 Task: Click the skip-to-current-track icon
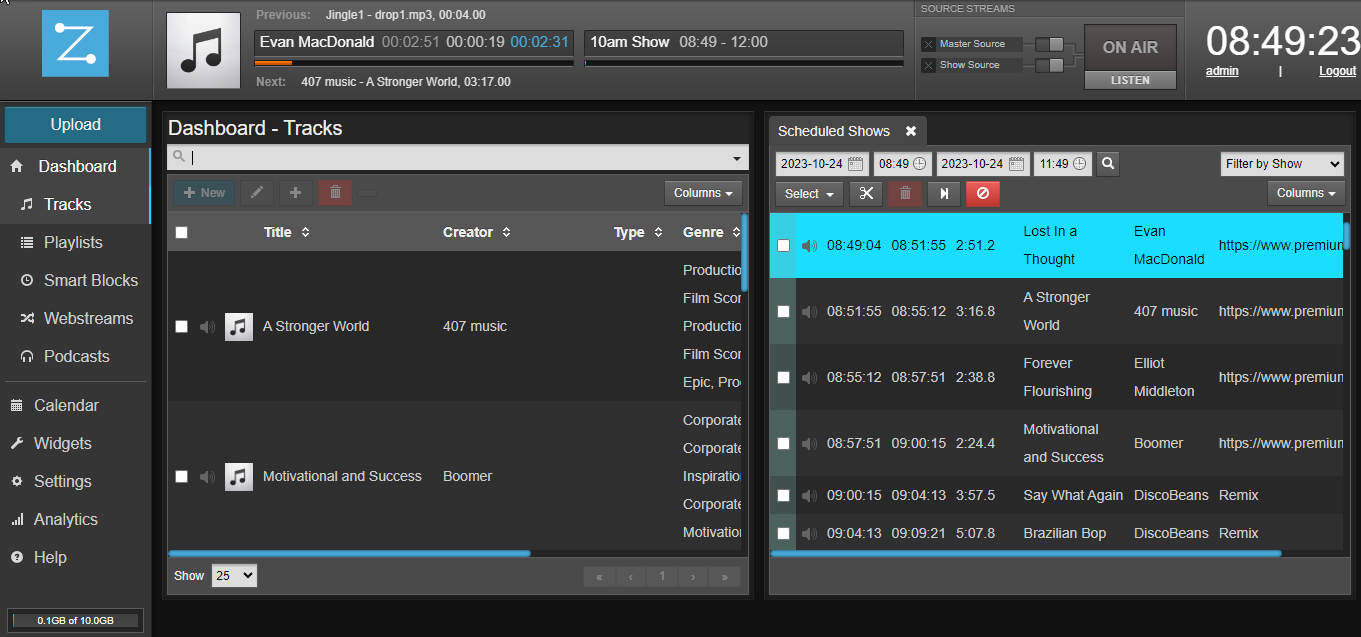click(943, 193)
